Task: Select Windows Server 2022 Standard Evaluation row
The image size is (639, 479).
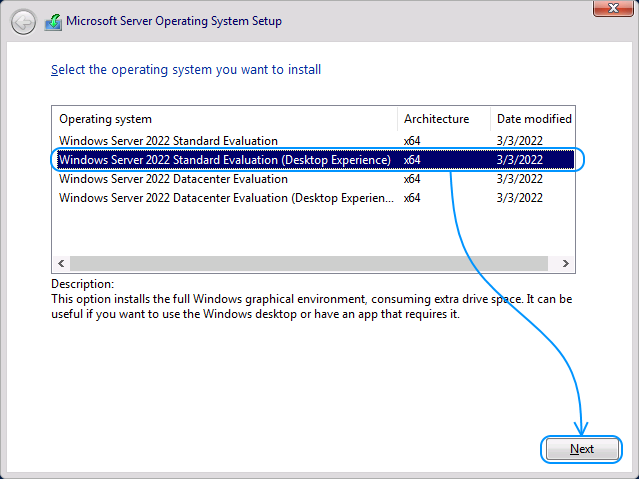Action: pyautogui.click(x=313, y=141)
